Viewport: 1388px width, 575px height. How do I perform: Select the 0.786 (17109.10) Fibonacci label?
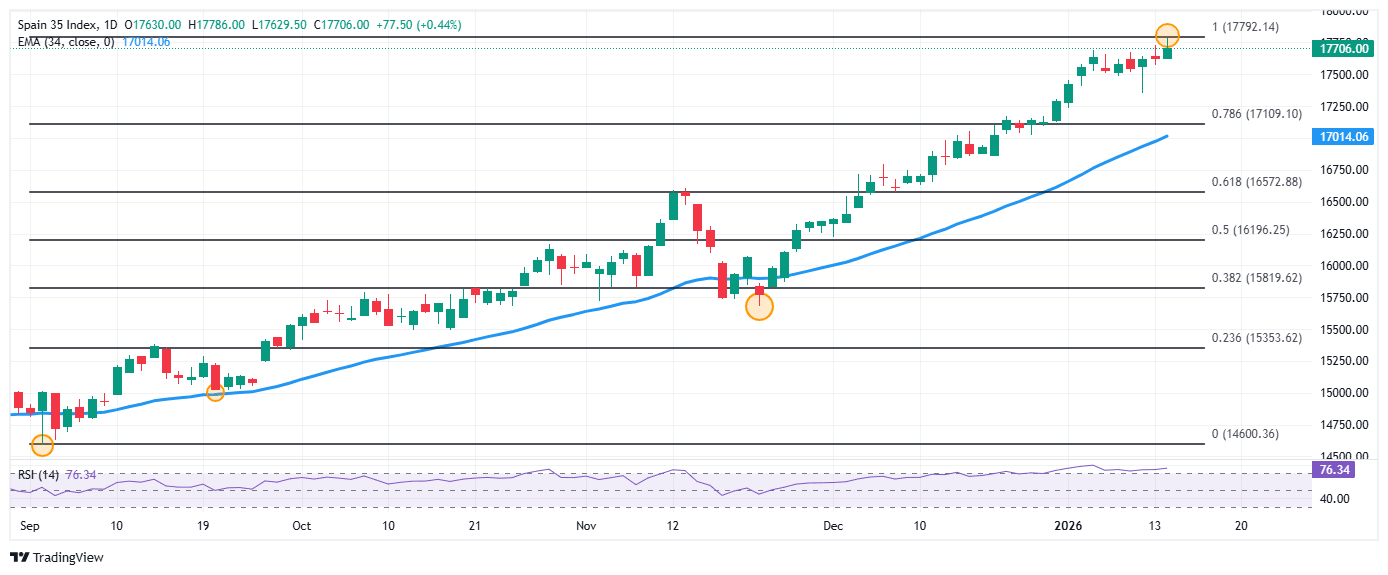1256,114
